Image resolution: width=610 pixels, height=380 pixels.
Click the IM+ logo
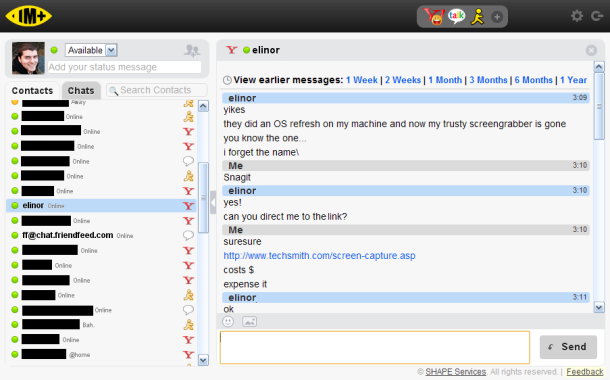pyautogui.click(x=28, y=16)
